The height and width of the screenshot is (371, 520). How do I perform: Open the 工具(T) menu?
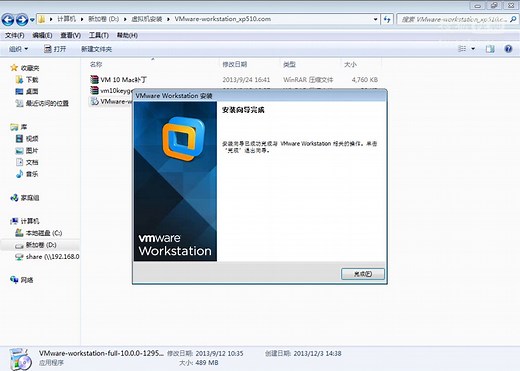pos(99,35)
